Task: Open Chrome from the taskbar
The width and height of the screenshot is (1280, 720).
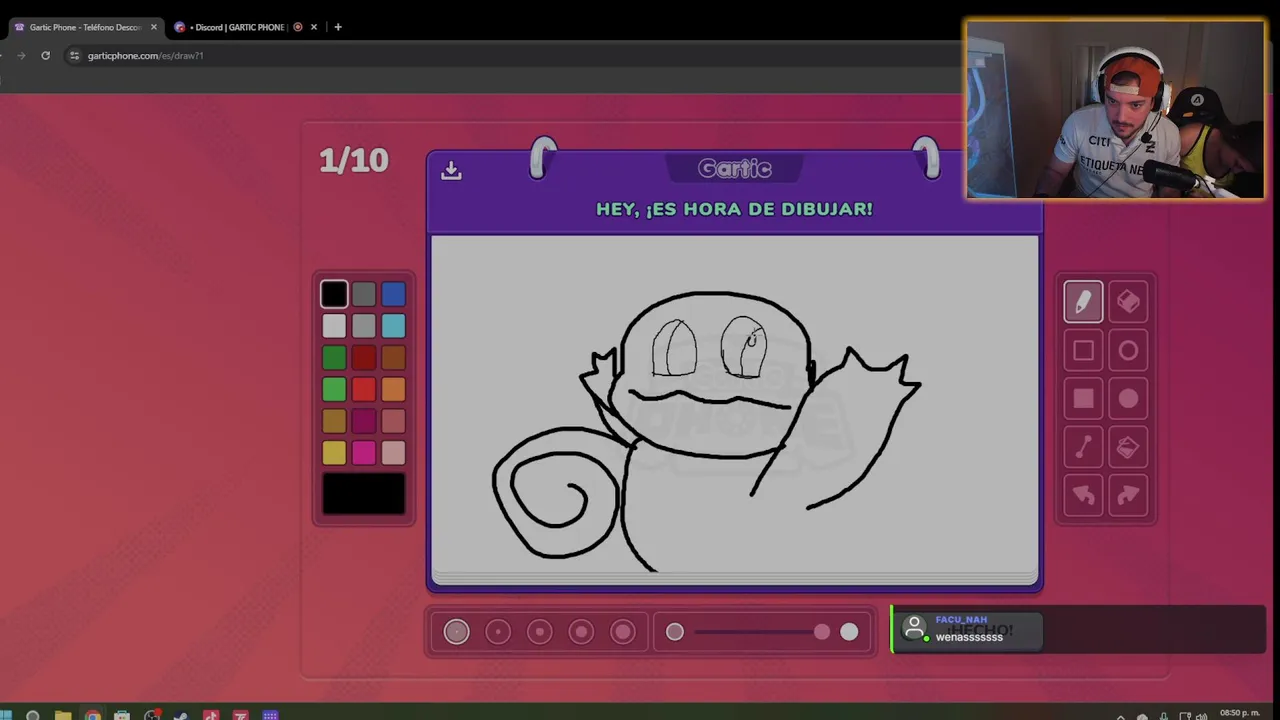Action: 92,715
